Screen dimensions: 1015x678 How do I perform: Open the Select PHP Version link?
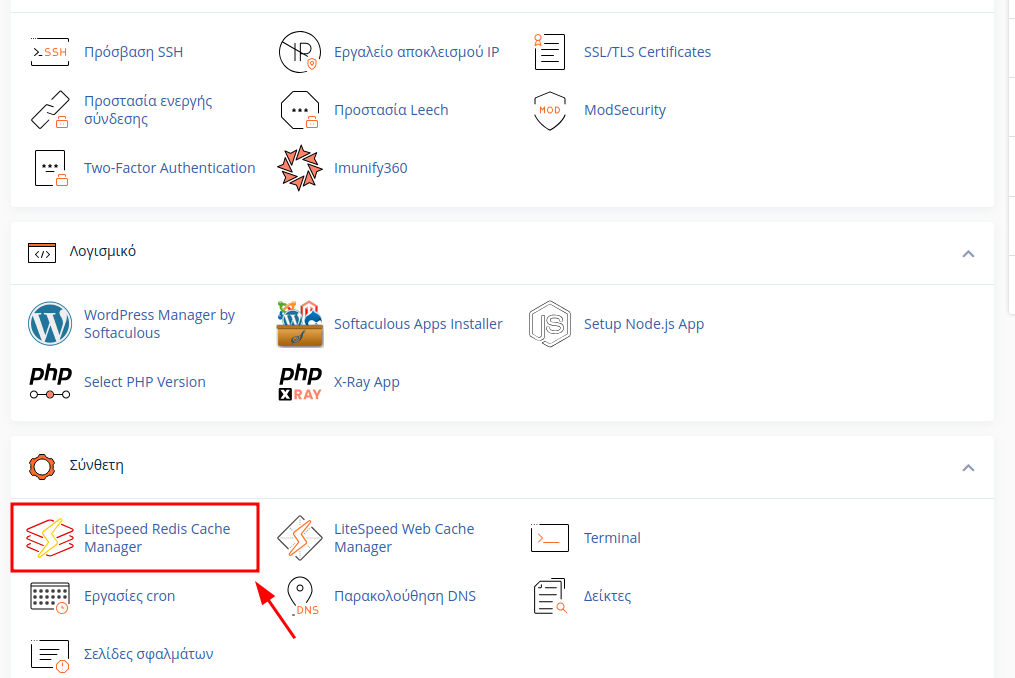pos(145,382)
